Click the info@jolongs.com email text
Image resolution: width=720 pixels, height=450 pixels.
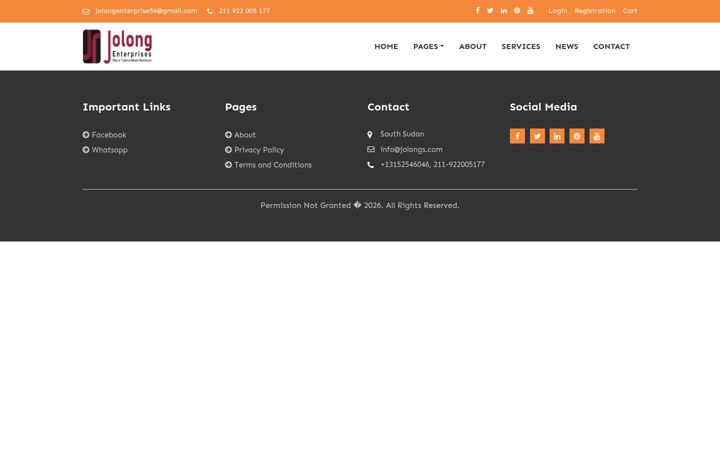coord(411,149)
